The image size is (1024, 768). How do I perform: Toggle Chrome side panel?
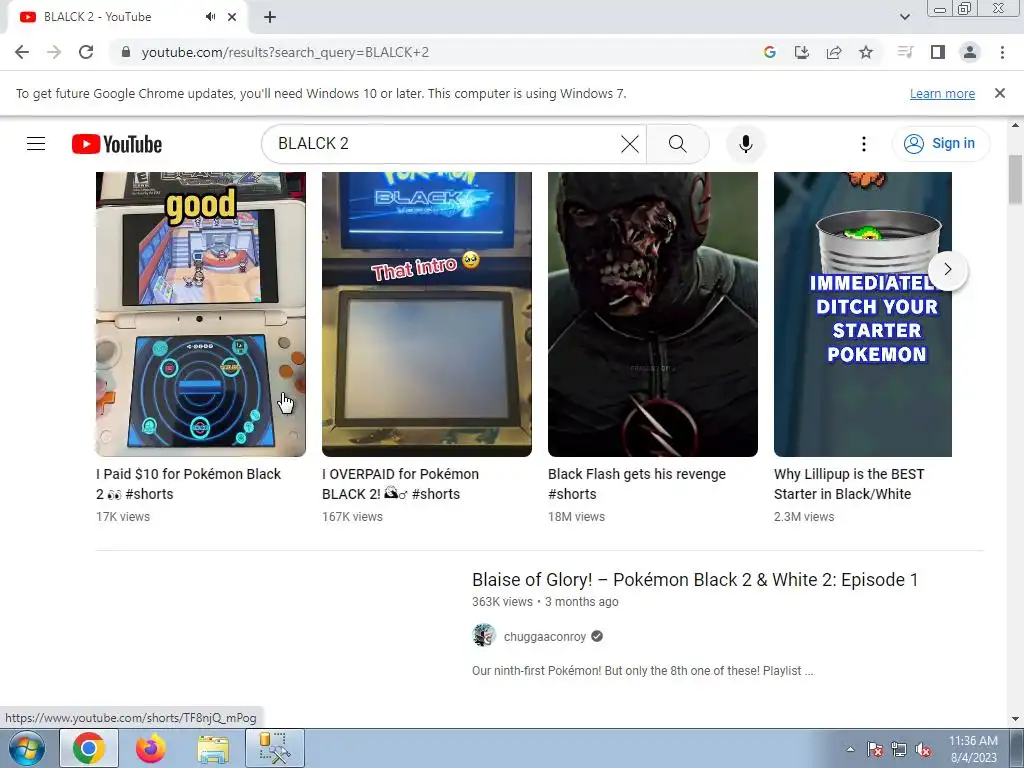(x=938, y=52)
